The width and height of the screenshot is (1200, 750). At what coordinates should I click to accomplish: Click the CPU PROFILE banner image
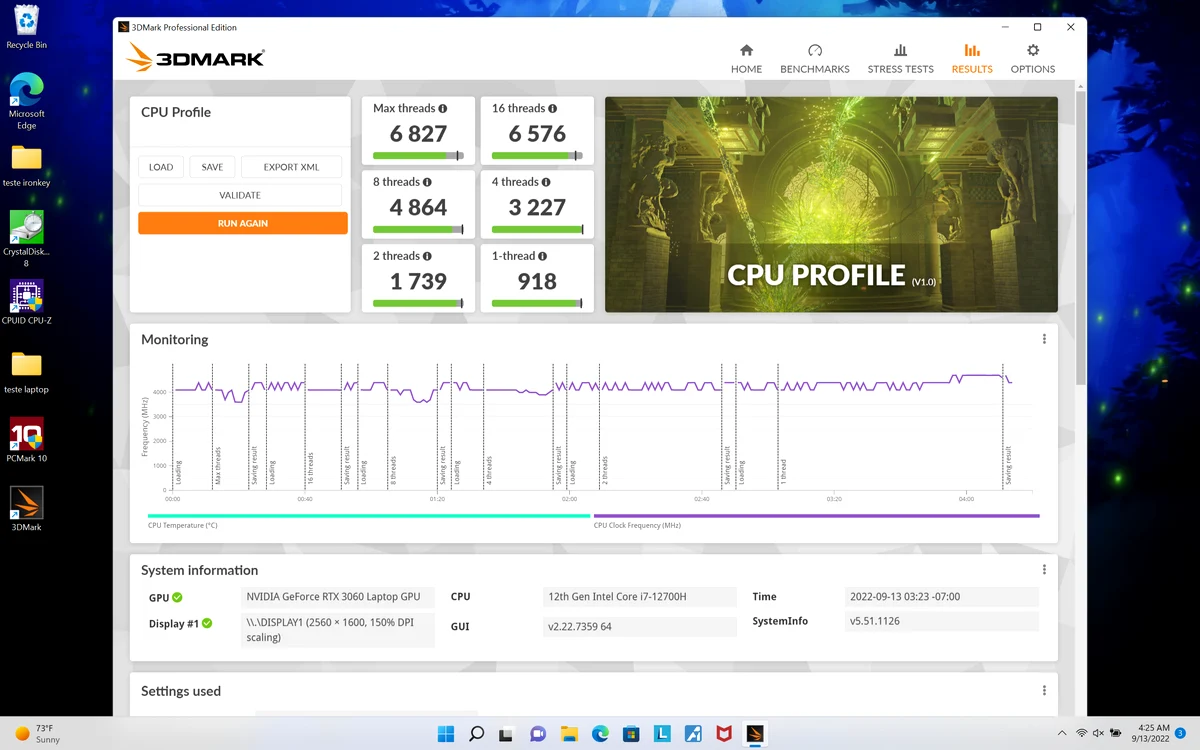(x=831, y=204)
